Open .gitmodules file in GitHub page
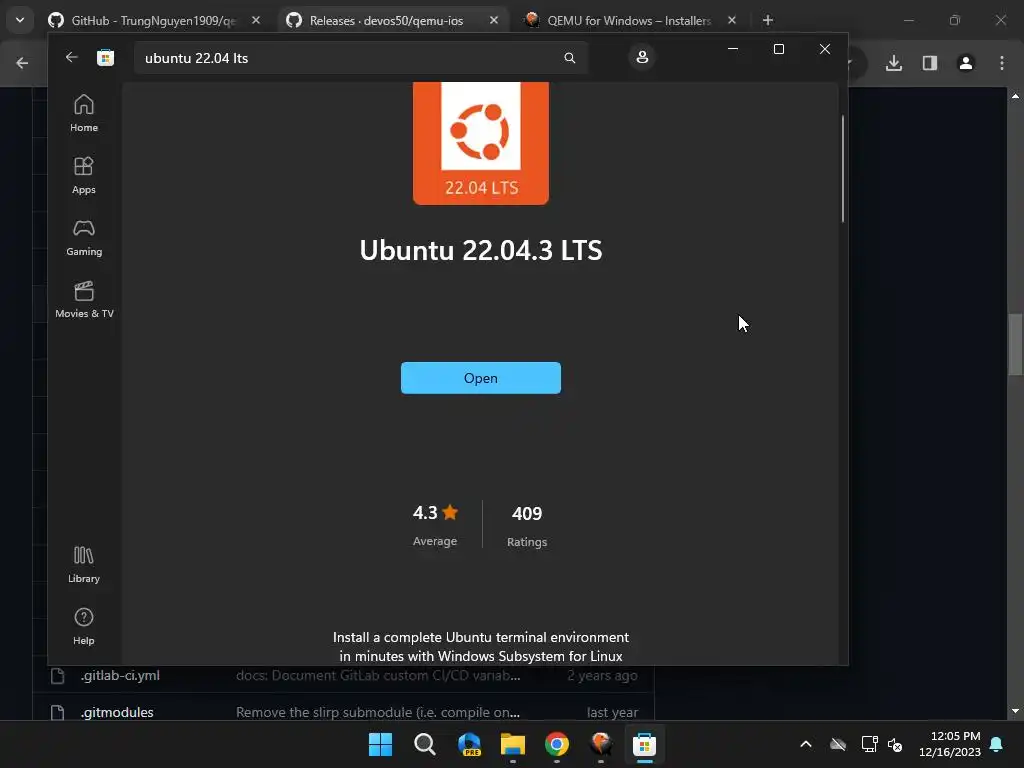This screenshot has width=1024, height=768. point(117,712)
